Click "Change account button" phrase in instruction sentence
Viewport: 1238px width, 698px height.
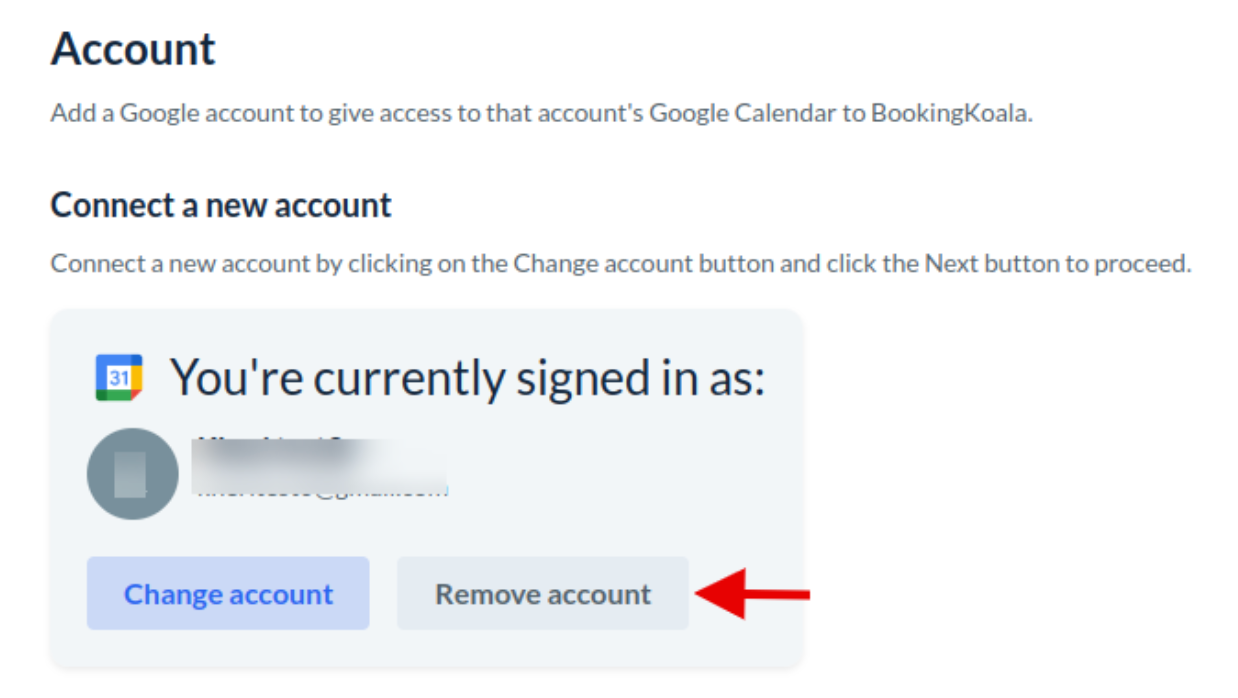tap(644, 265)
